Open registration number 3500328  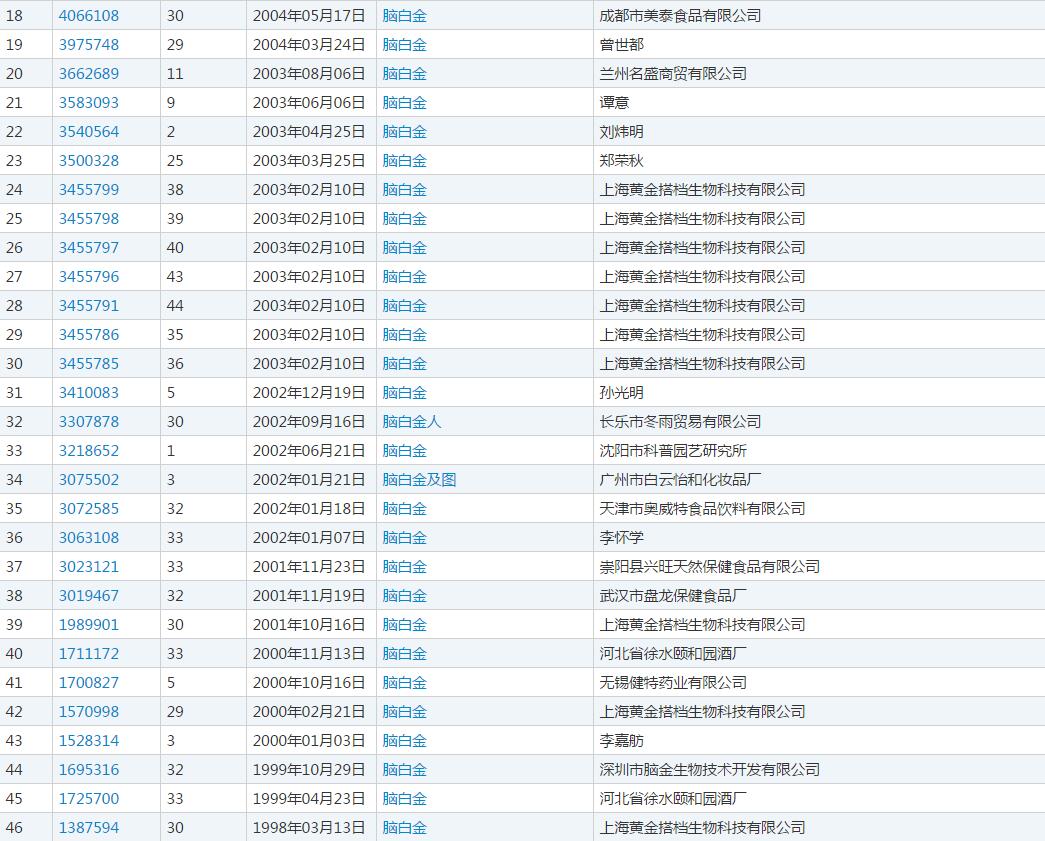coord(89,161)
